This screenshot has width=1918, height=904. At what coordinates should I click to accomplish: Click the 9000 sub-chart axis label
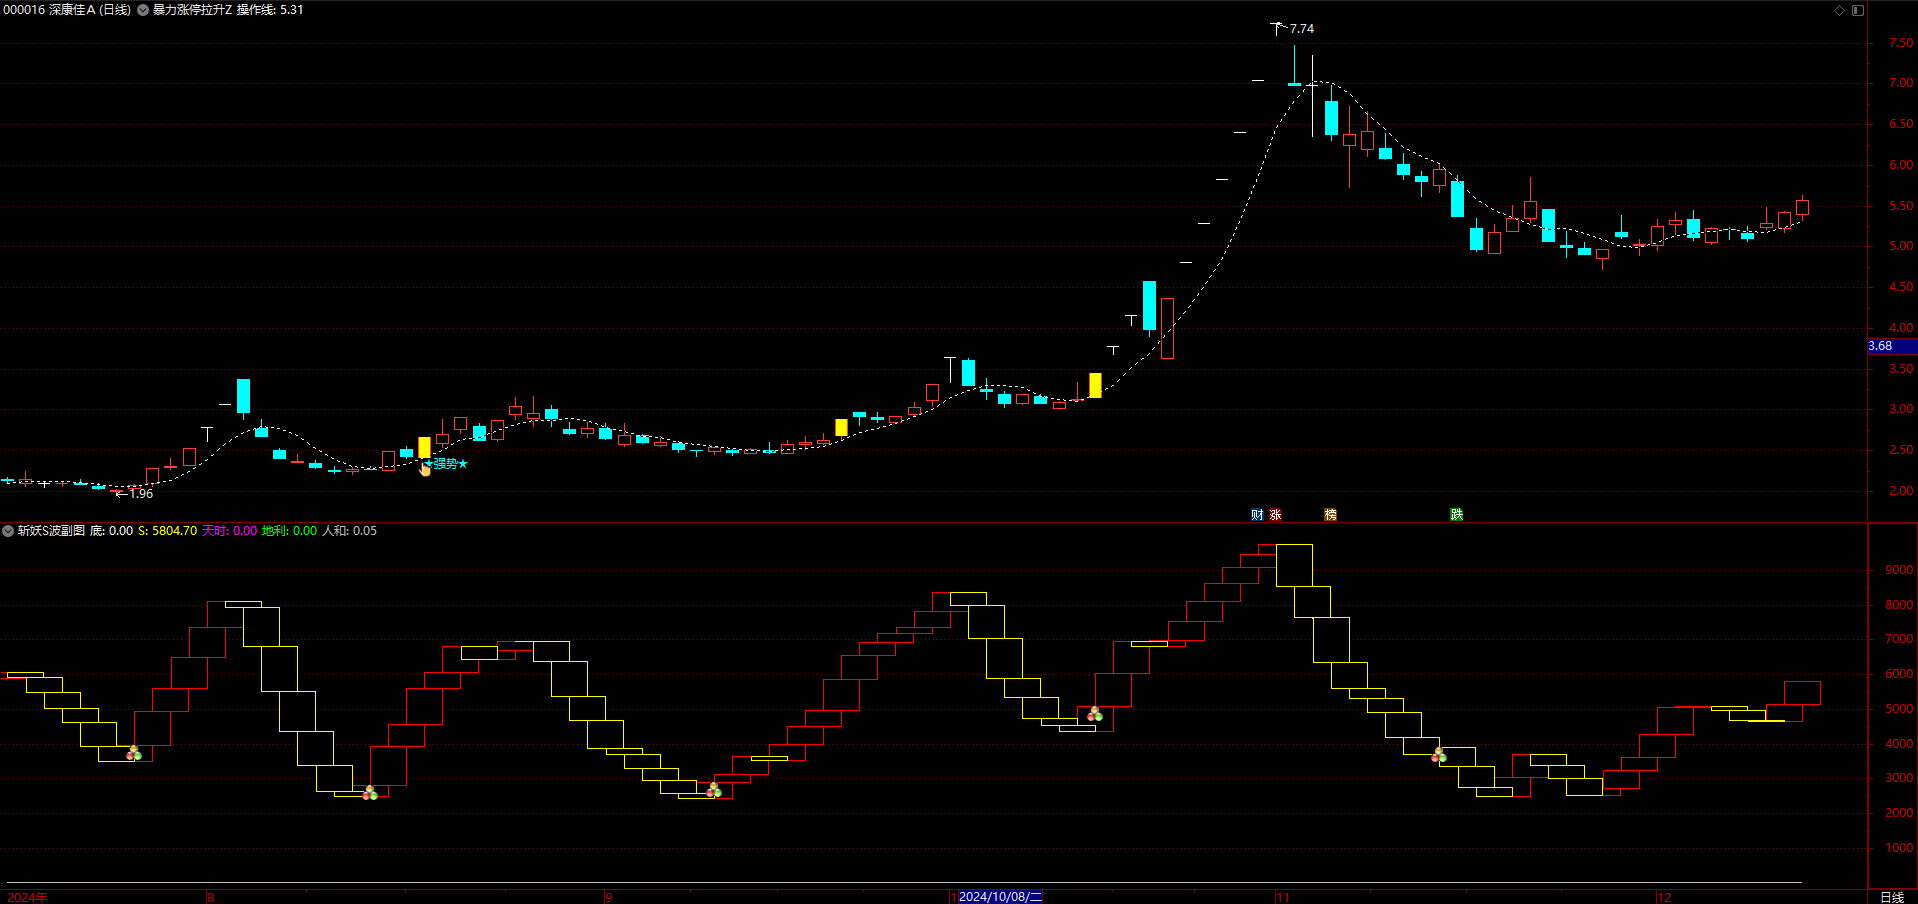[x=1899, y=569]
